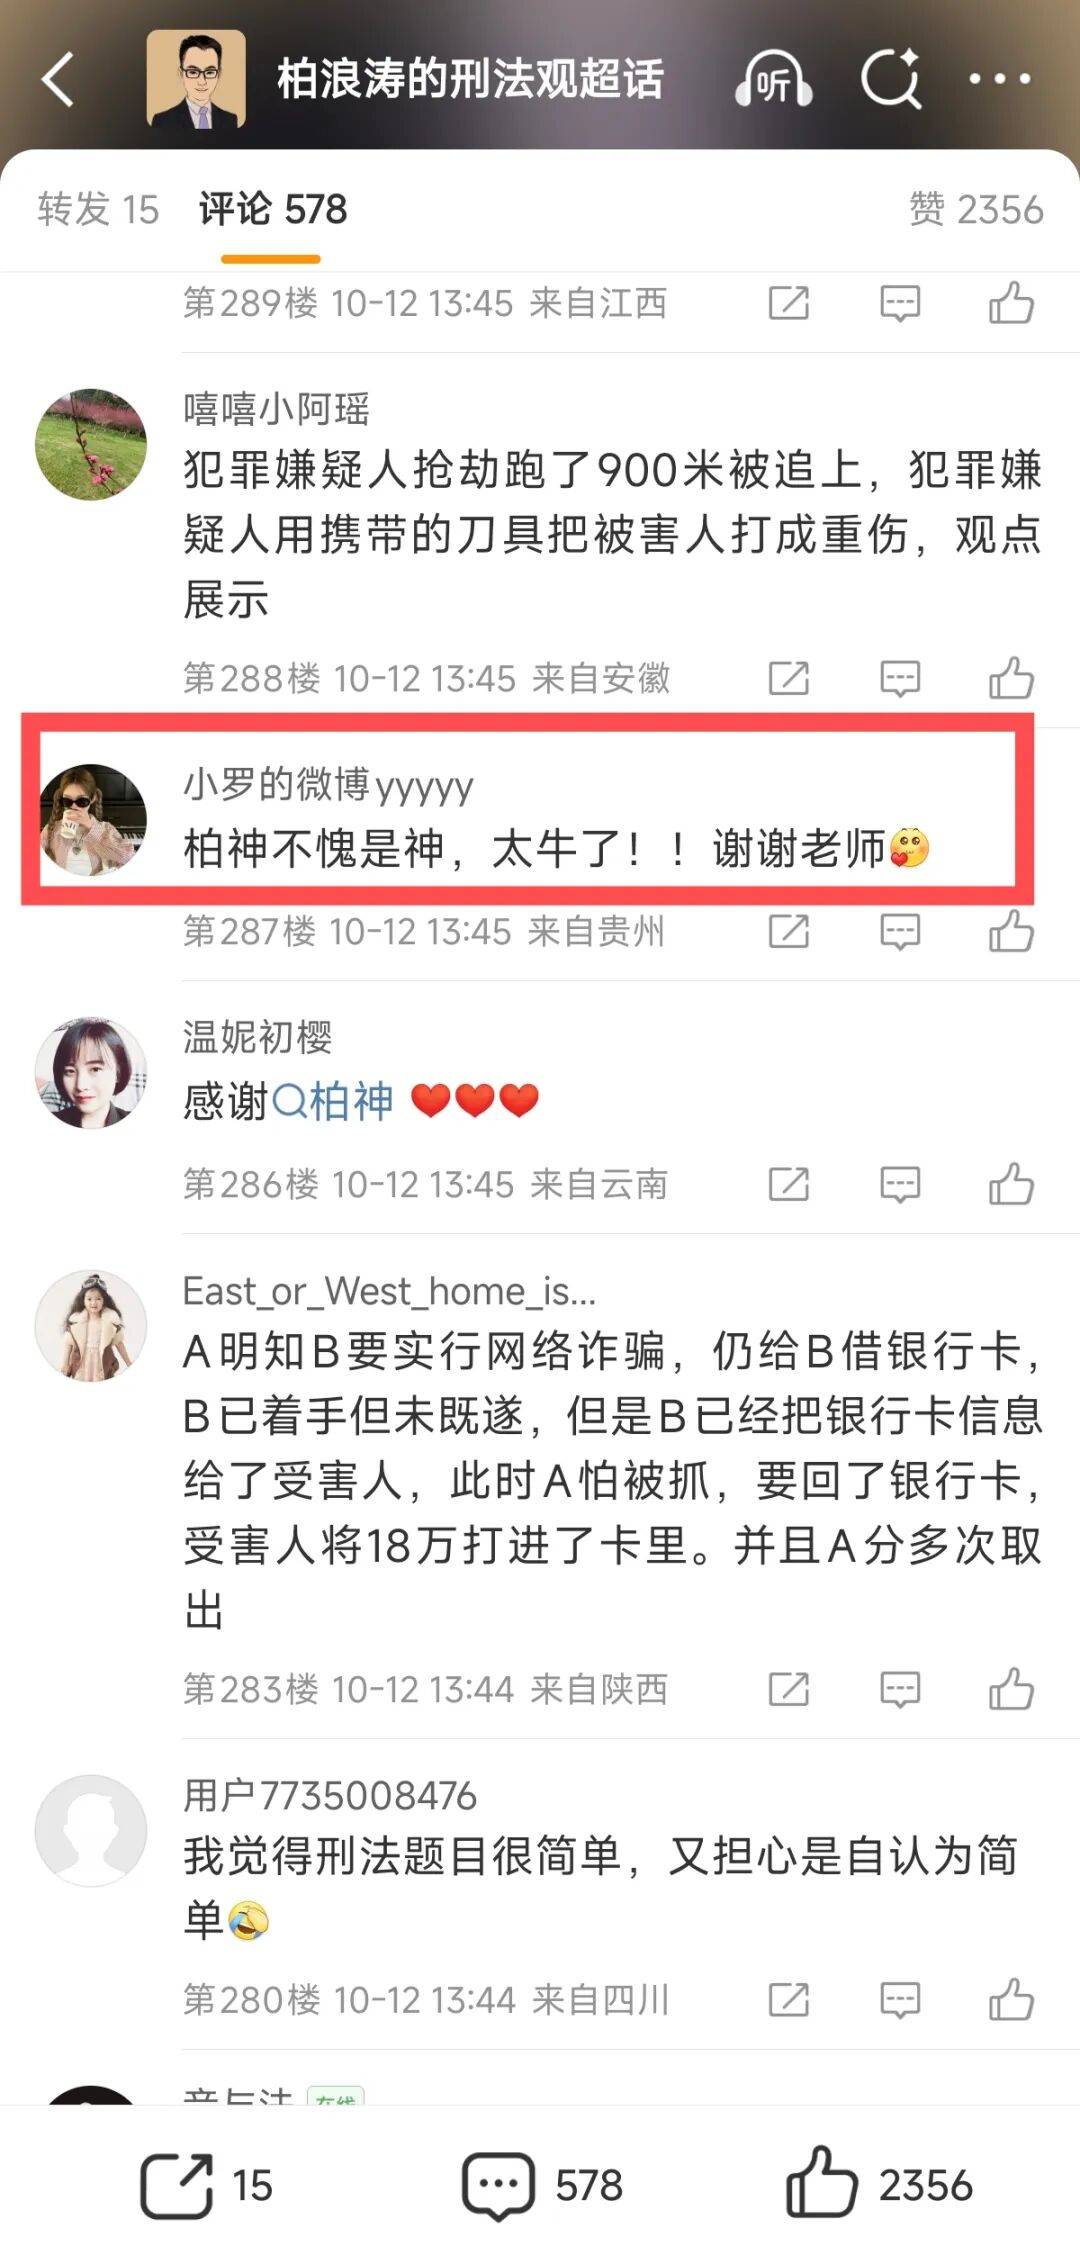Toggle like on the floor 280 comment
The height and width of the screenshot is (2264, 1080).
tap(1011, 2000)
